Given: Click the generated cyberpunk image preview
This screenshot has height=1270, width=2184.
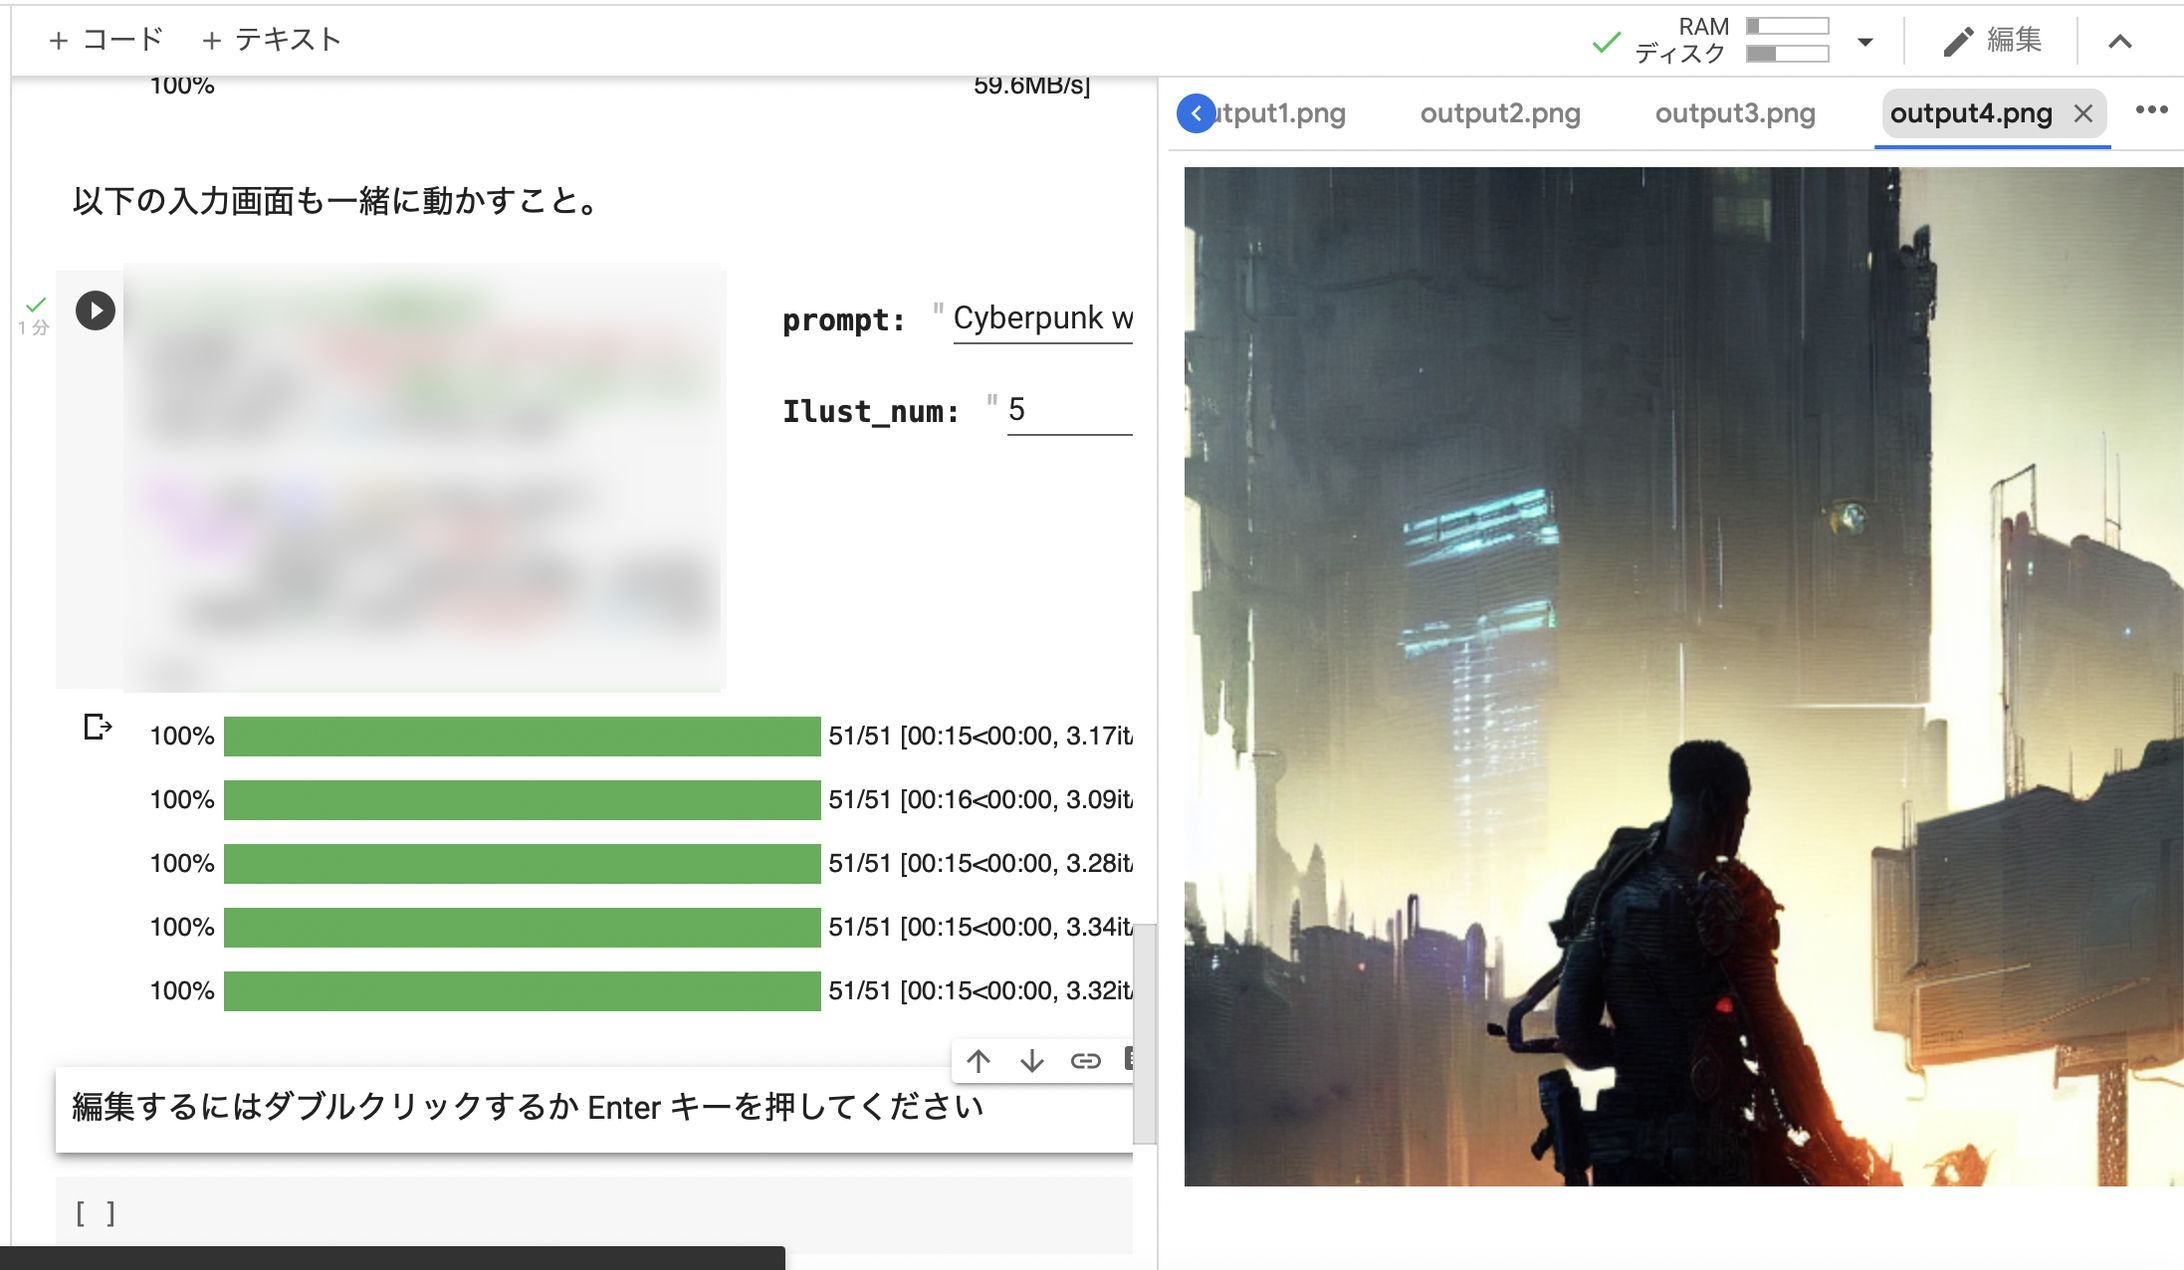Looking at the screenshot, I should (1683, 676).
